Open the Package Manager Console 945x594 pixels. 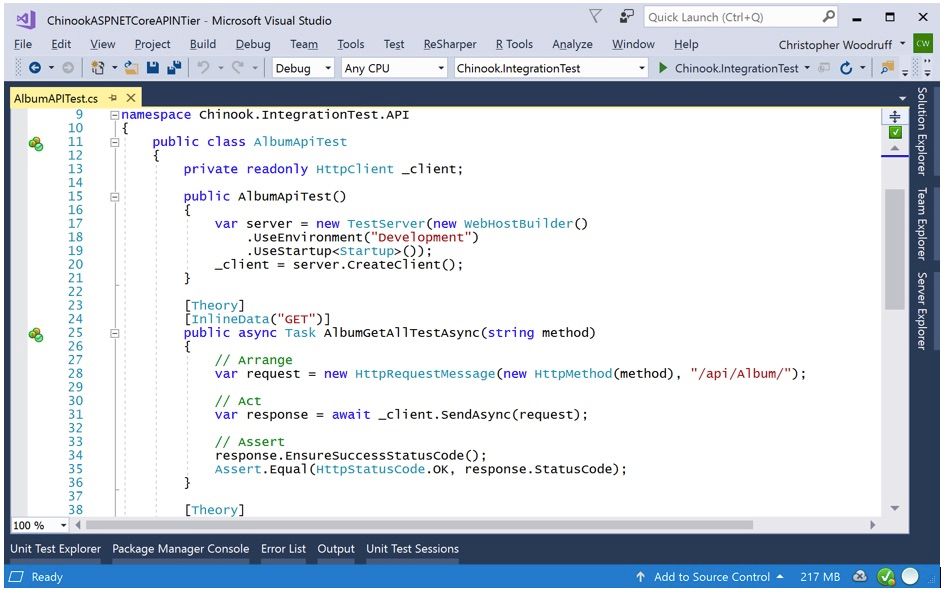click(x=181, y=549)
